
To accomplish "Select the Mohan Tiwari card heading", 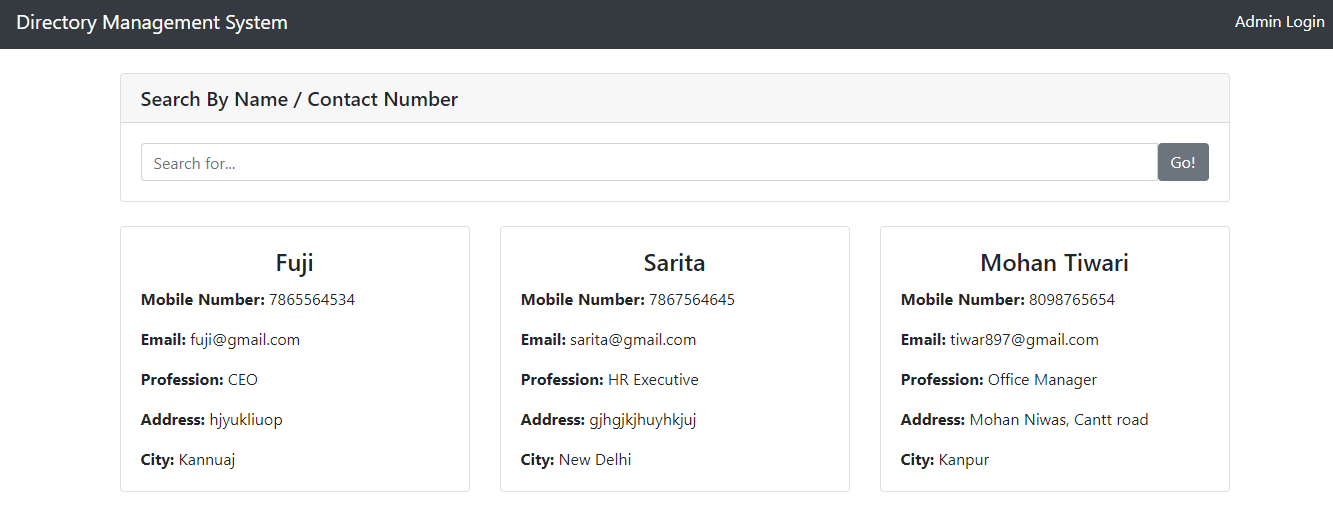I will click(1055, 263).
